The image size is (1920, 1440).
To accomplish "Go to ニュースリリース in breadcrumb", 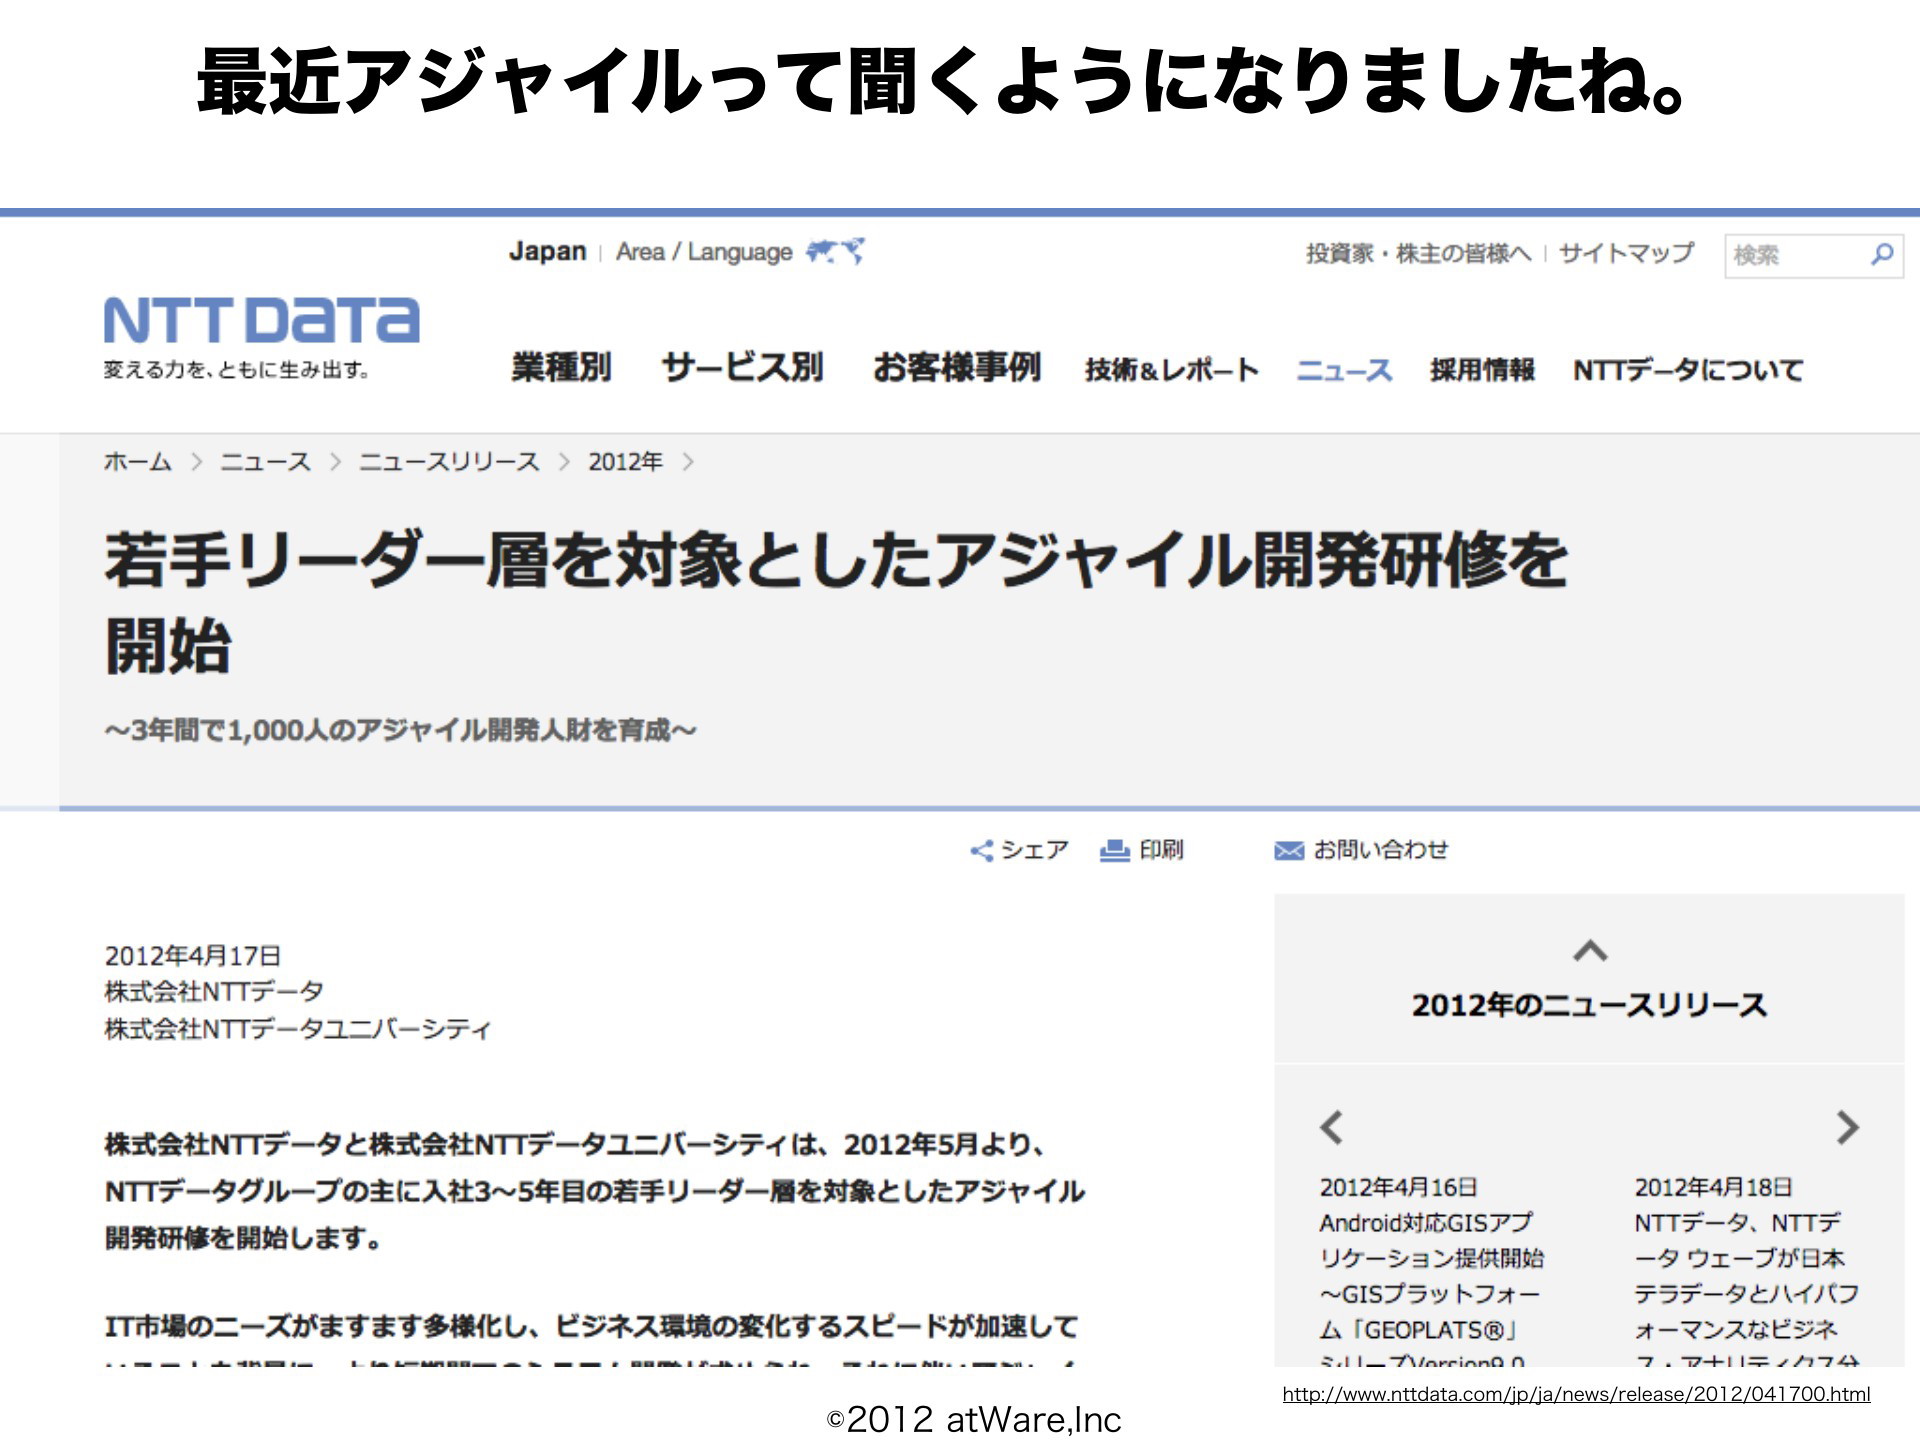I will (449, 461).
